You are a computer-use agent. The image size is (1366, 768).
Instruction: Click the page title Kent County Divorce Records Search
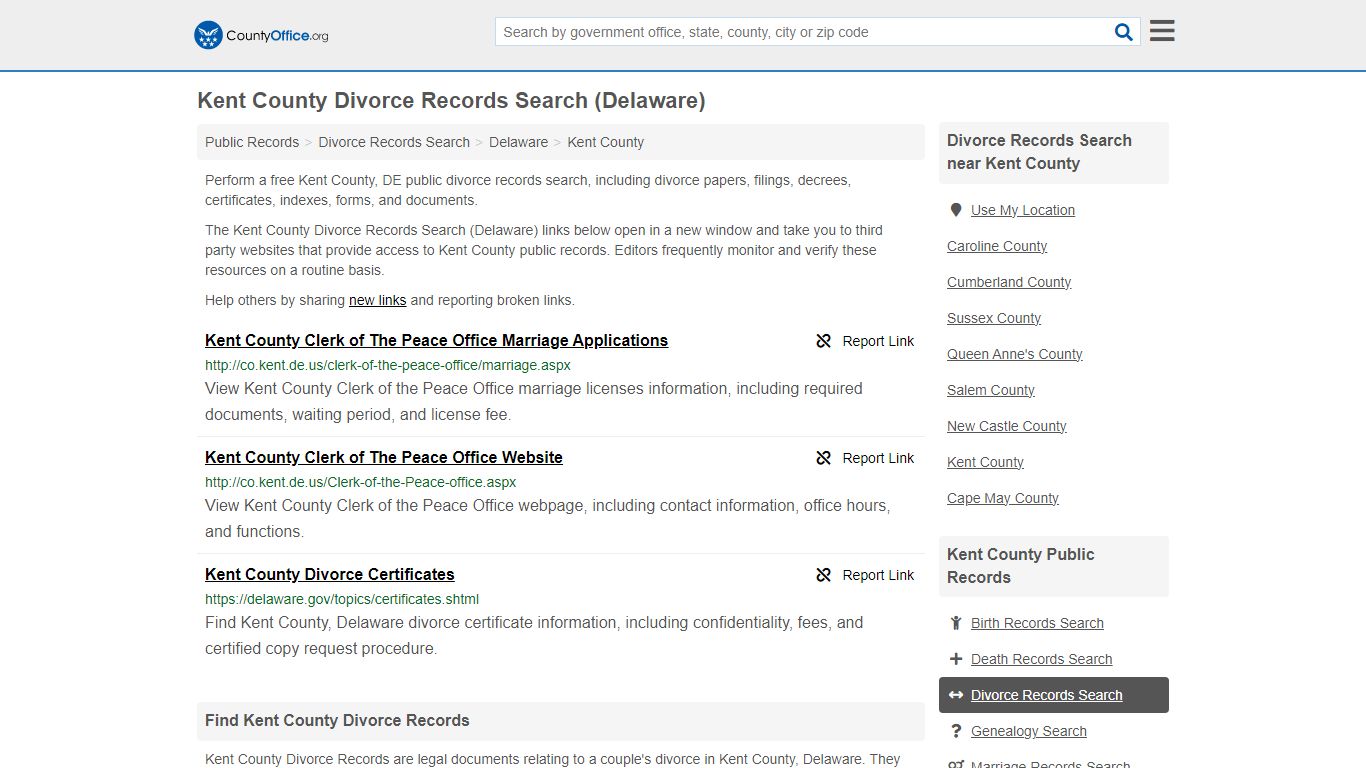[451, 100]
